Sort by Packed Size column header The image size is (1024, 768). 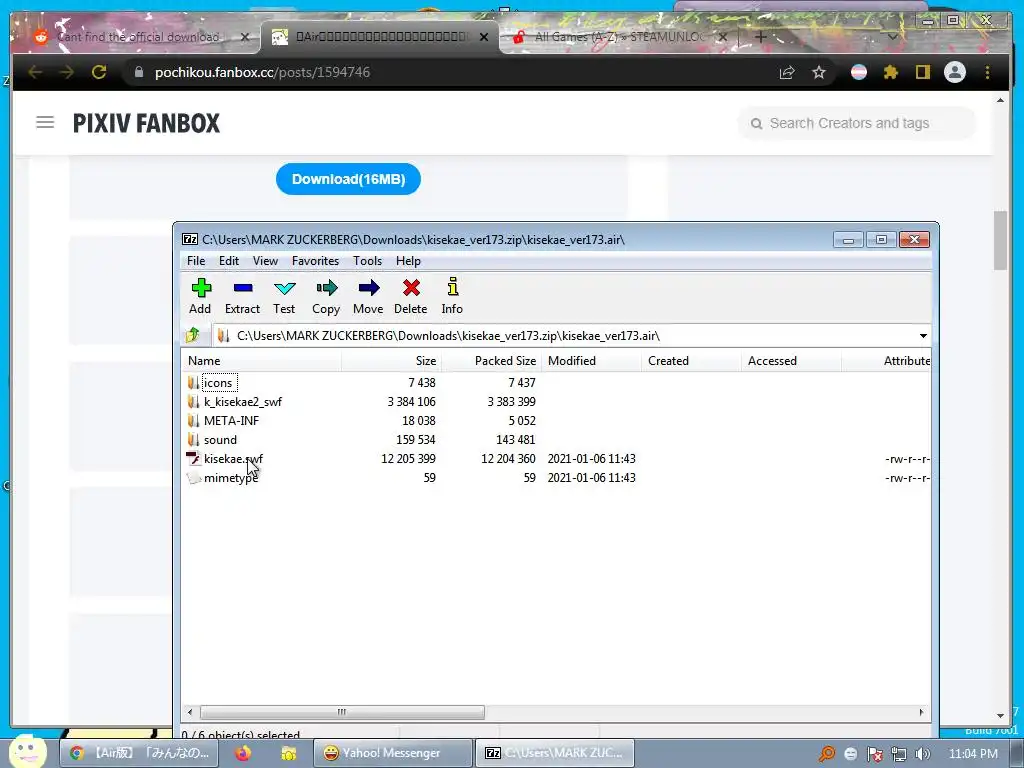click(492, 360)
